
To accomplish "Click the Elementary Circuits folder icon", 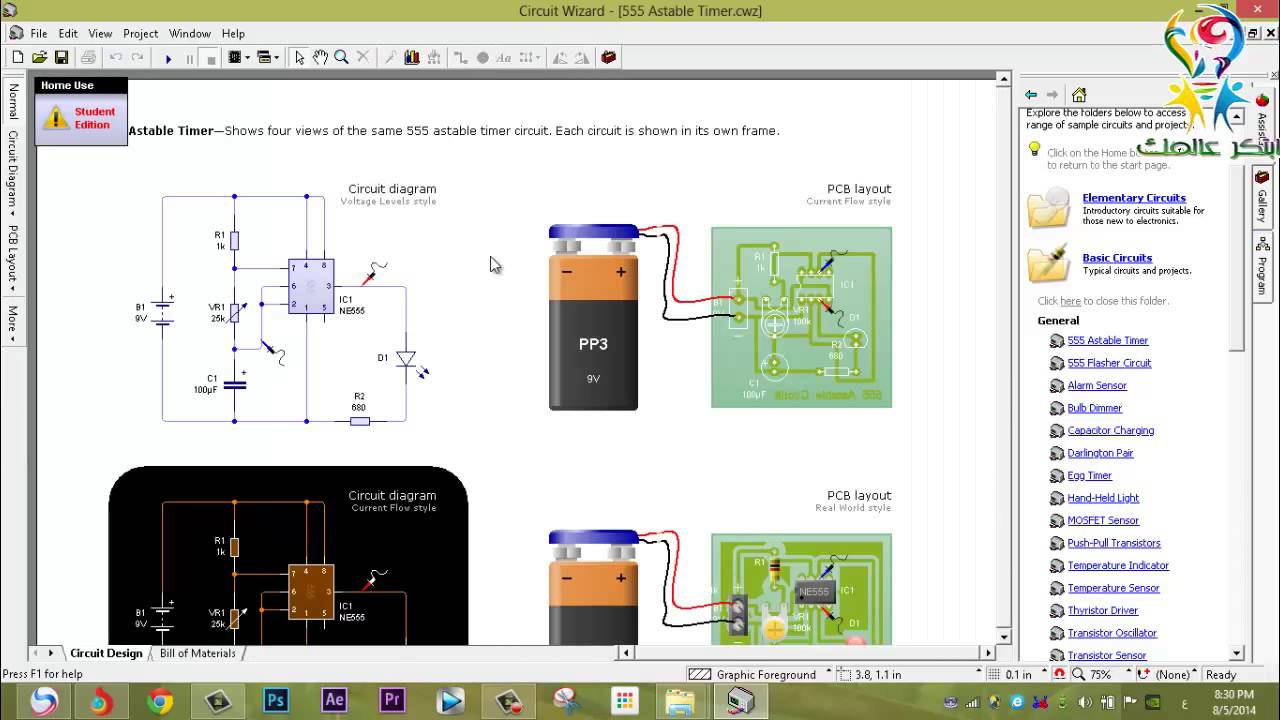I will [1048, 209].
